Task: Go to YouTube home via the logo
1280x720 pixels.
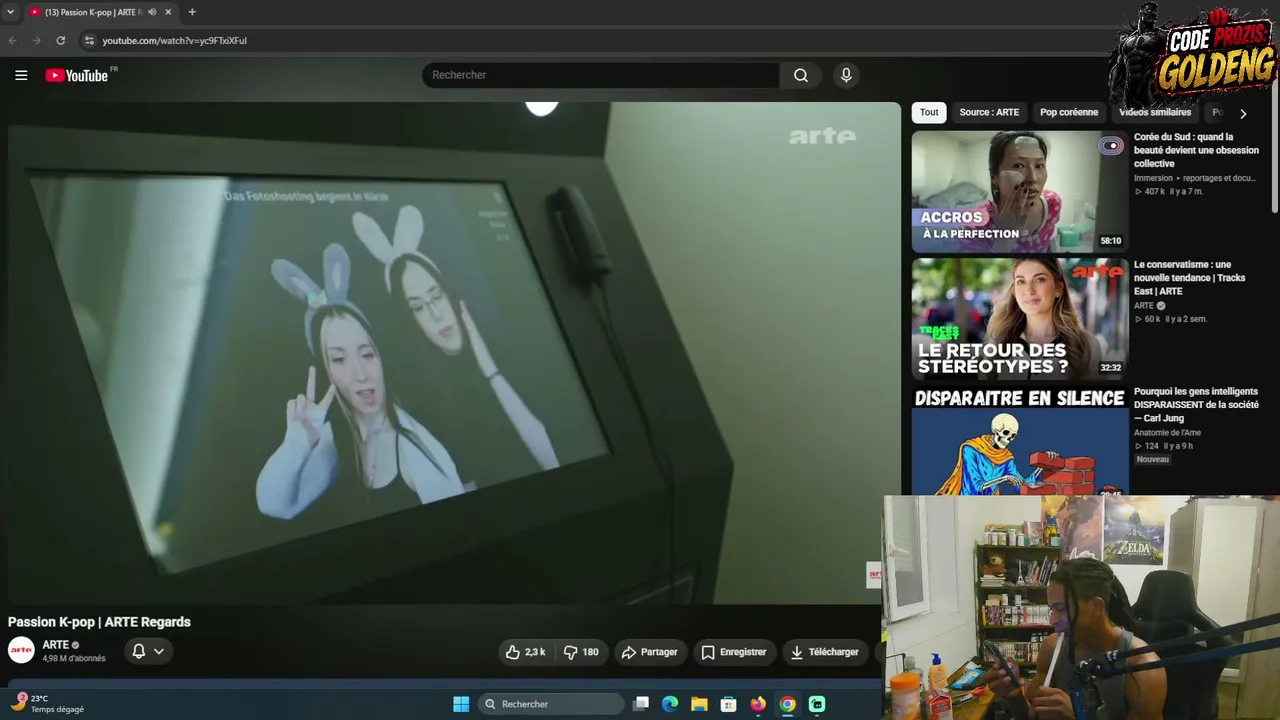Action: [77, 75]
